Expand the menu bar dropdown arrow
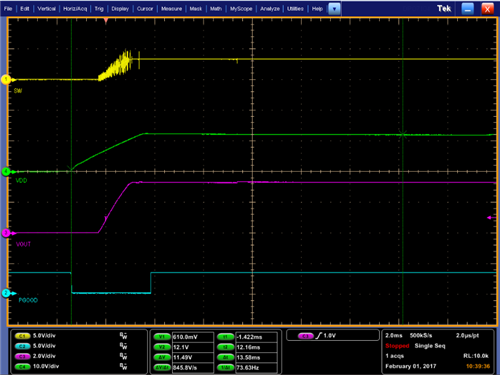Viewport: 500px width, 375px height. 334,9
